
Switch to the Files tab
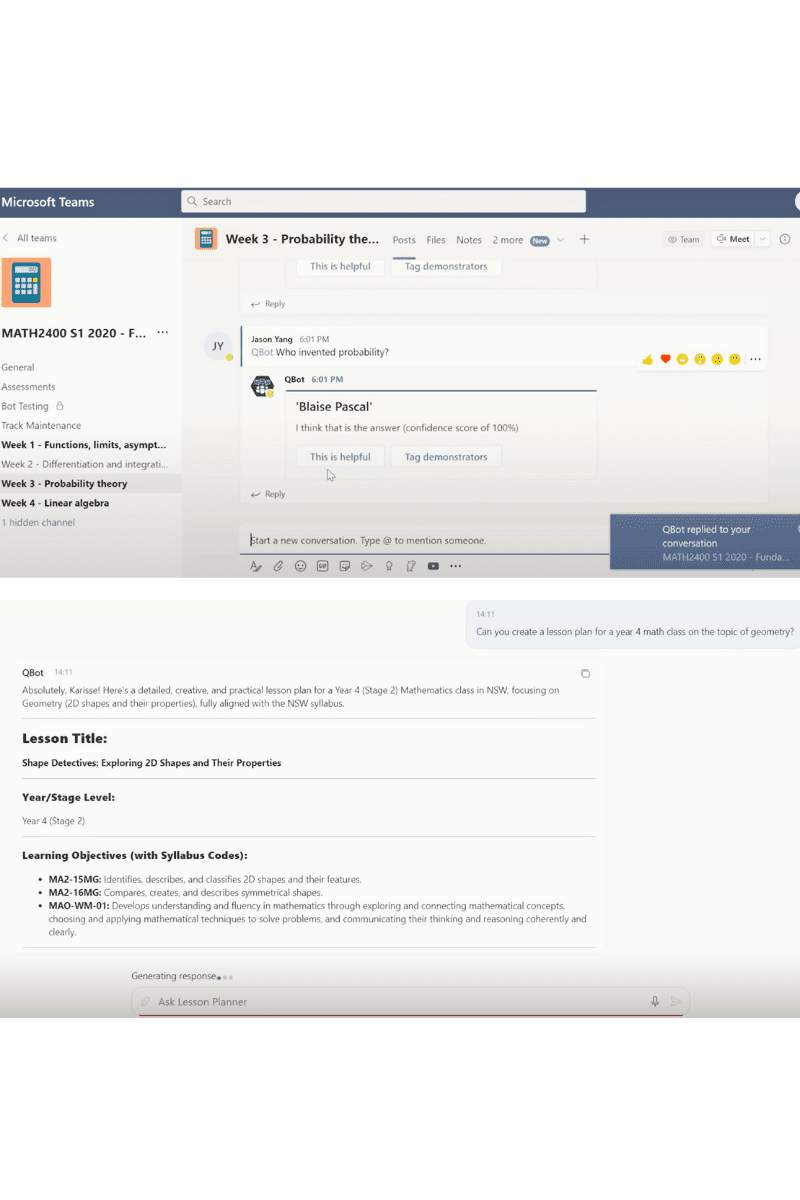point(436,240)
